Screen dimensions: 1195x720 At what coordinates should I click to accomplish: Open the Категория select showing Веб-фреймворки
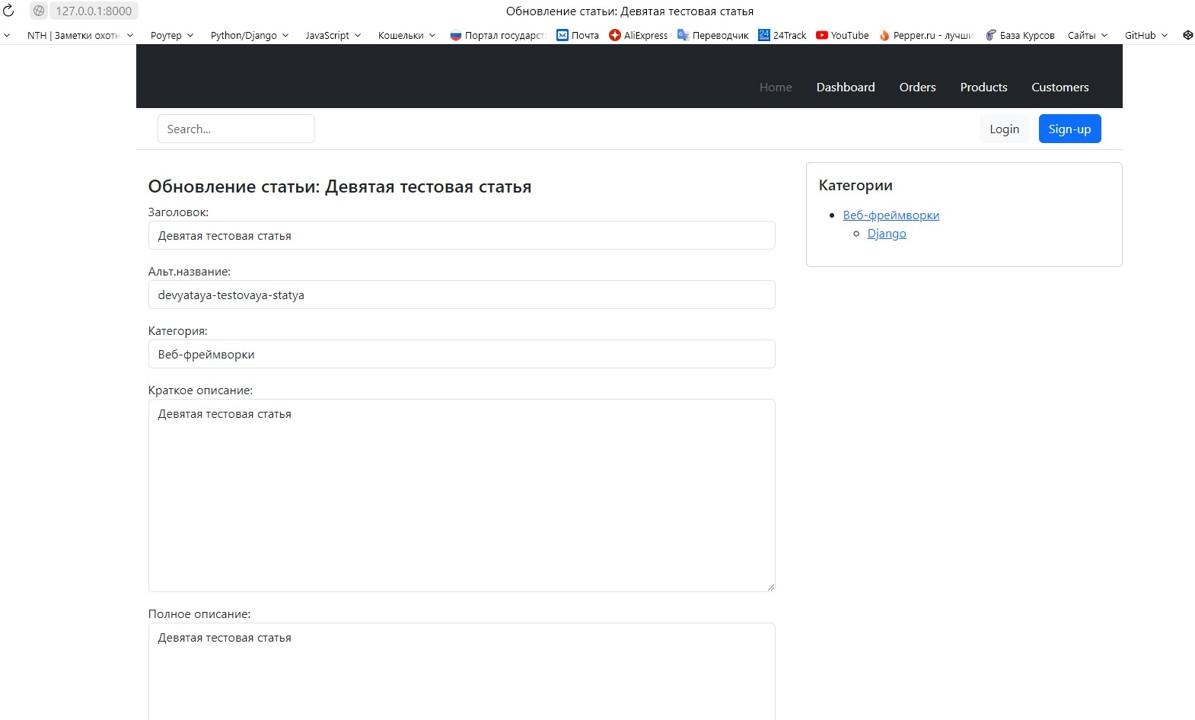[462, 354]
